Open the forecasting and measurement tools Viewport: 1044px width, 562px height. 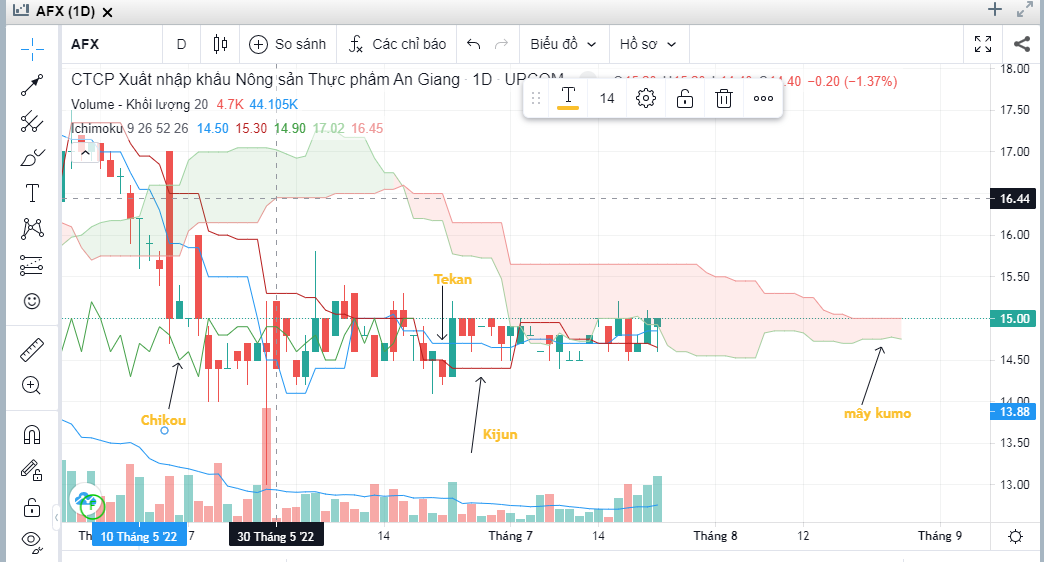(x=32, y=265)
